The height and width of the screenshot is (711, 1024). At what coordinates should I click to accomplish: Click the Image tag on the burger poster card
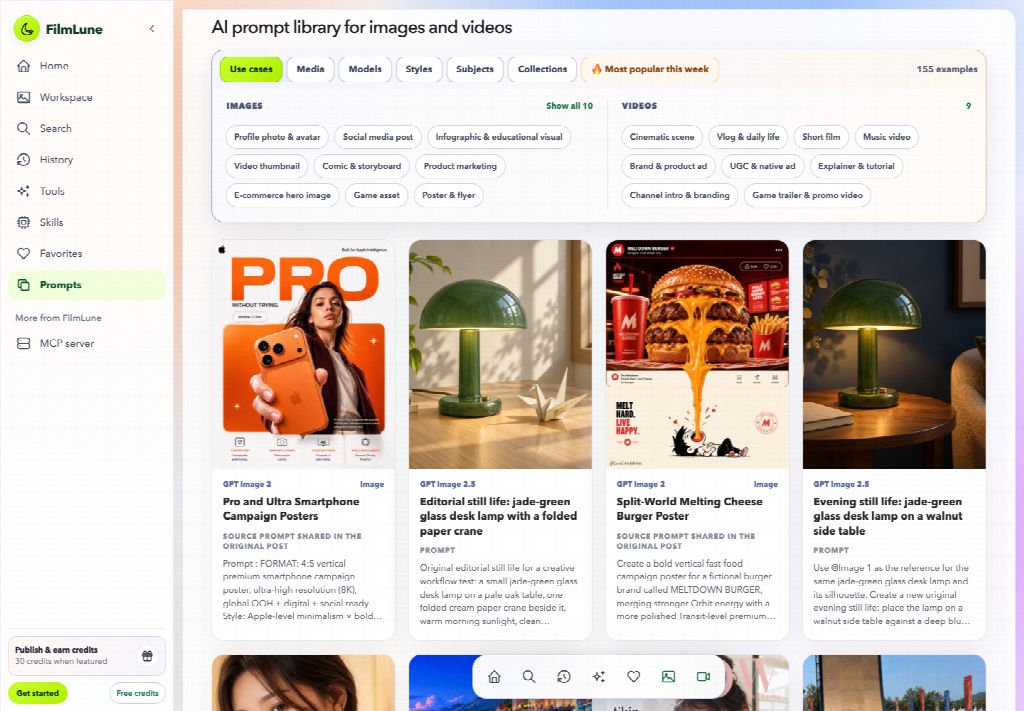point(765,484)
